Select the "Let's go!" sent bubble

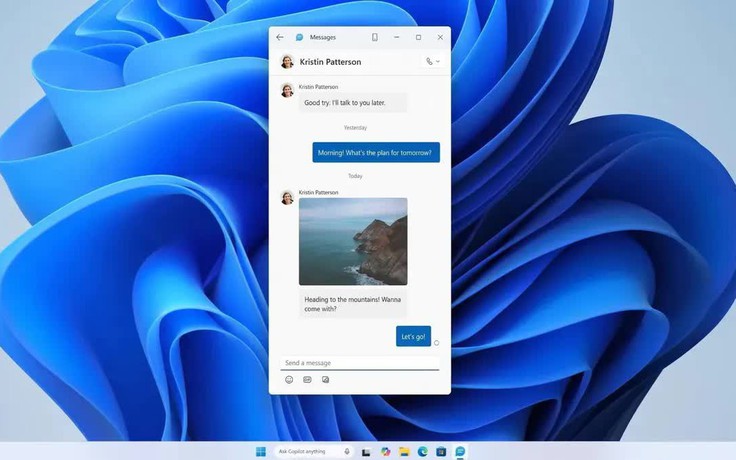pos(413,337)
